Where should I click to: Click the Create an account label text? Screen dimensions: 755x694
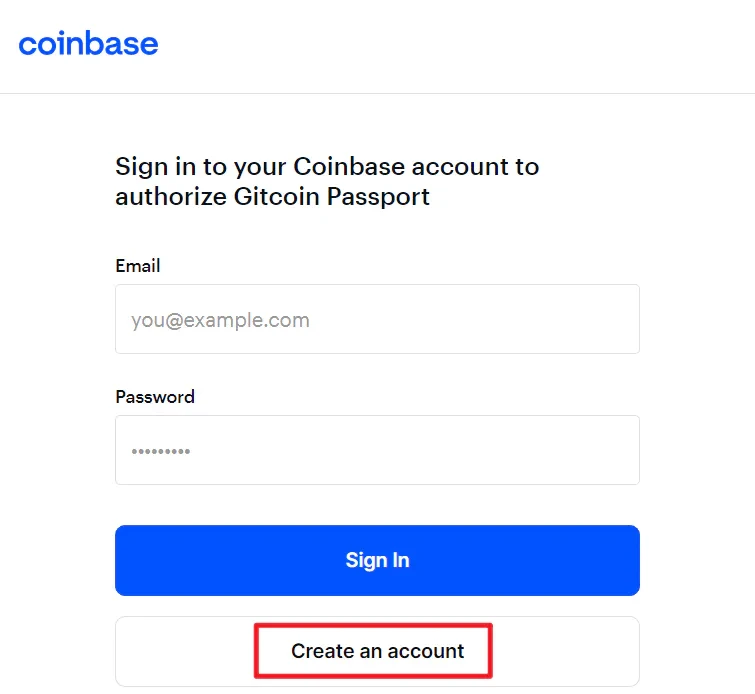coord(377,651)
